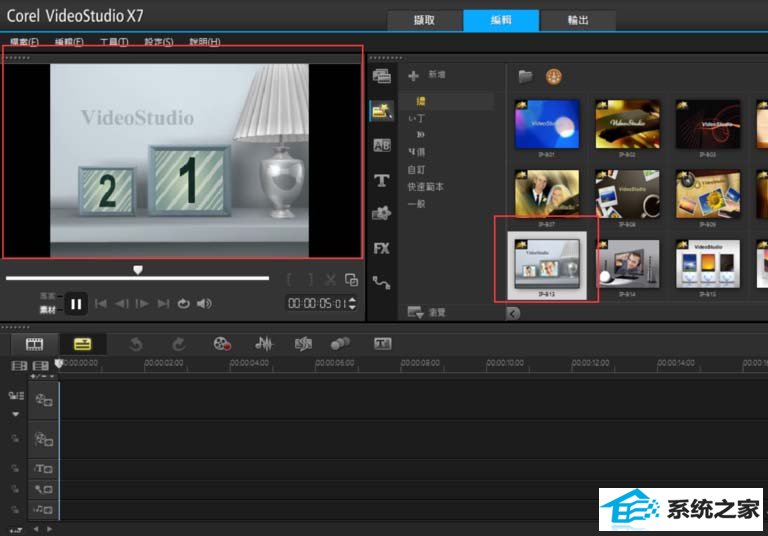Click the enlarge preview window icon
Image resolution: width=768 pixels, height=536 pixels.
(351, 280)
